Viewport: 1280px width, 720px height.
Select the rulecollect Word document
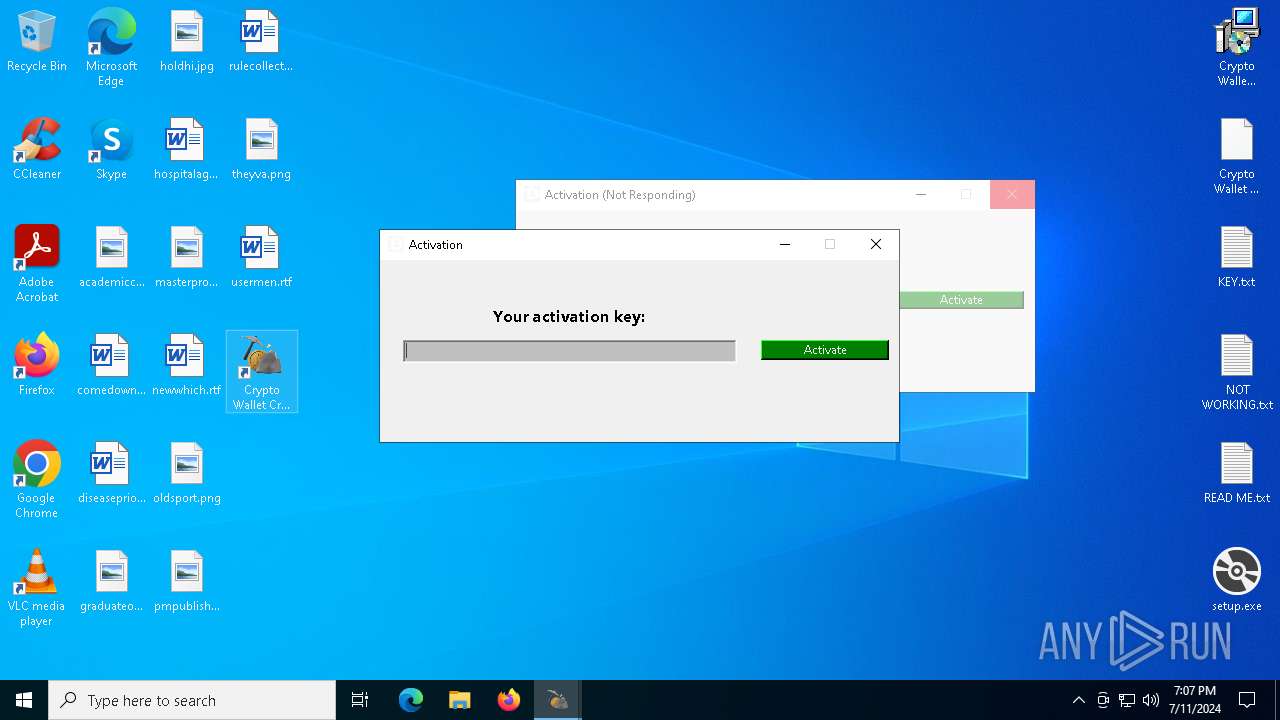tap(261, 42)
